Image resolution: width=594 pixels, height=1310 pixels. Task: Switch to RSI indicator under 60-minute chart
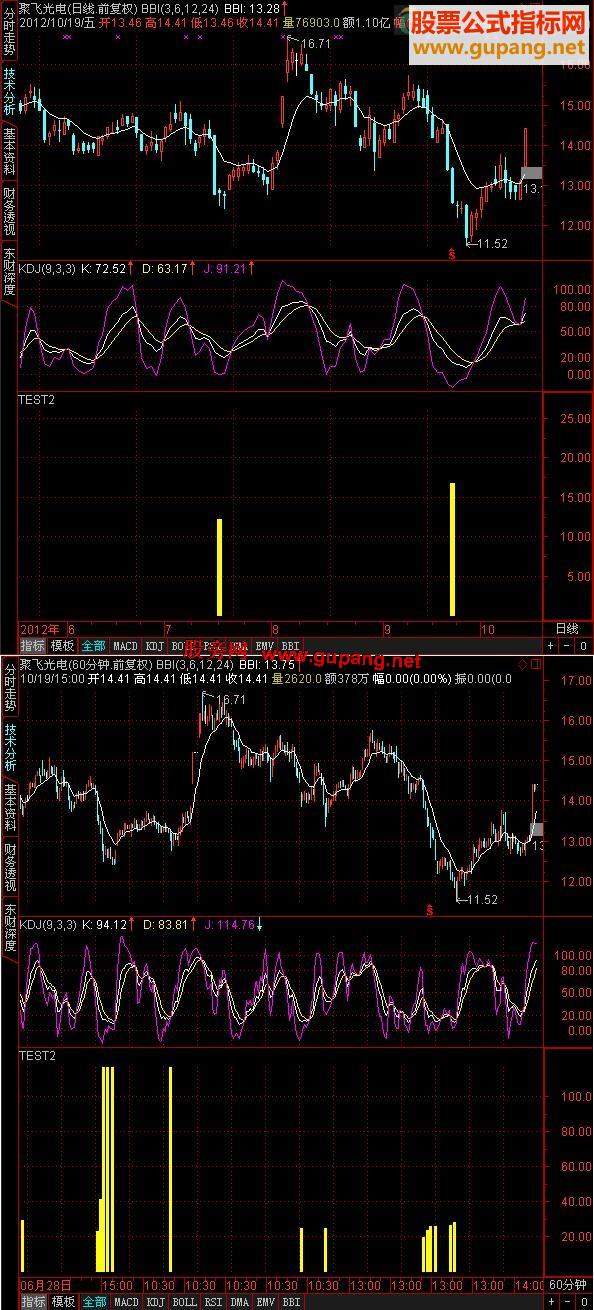[x=213, y=1302]
